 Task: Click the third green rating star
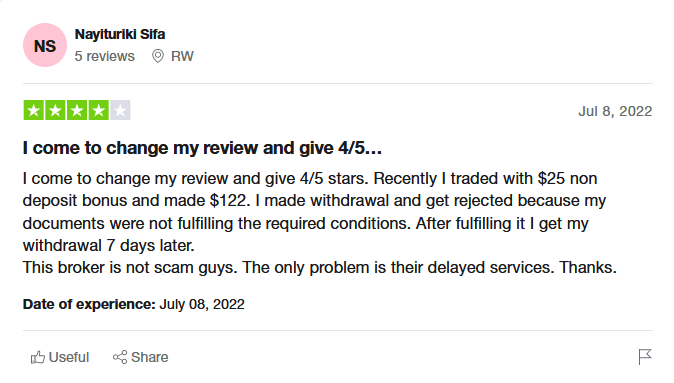(x=77, y=110)
